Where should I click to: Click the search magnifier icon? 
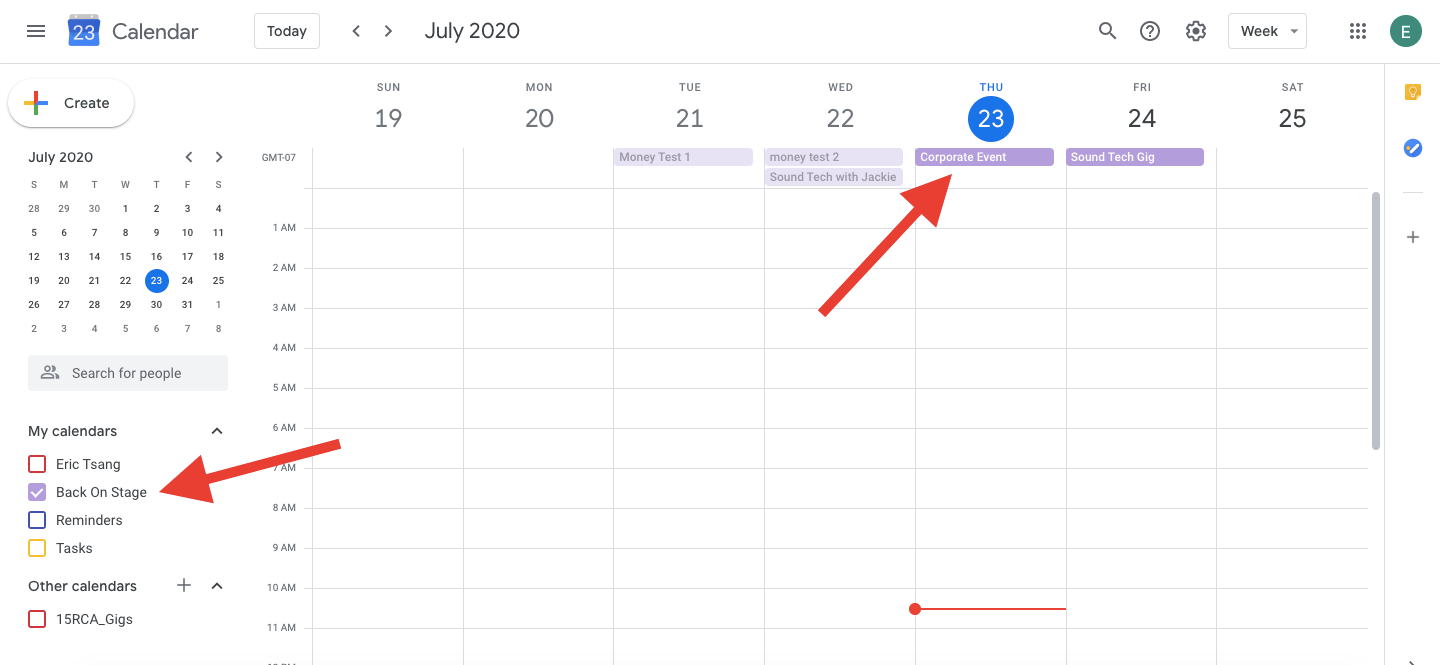[x=1107, y=31]
